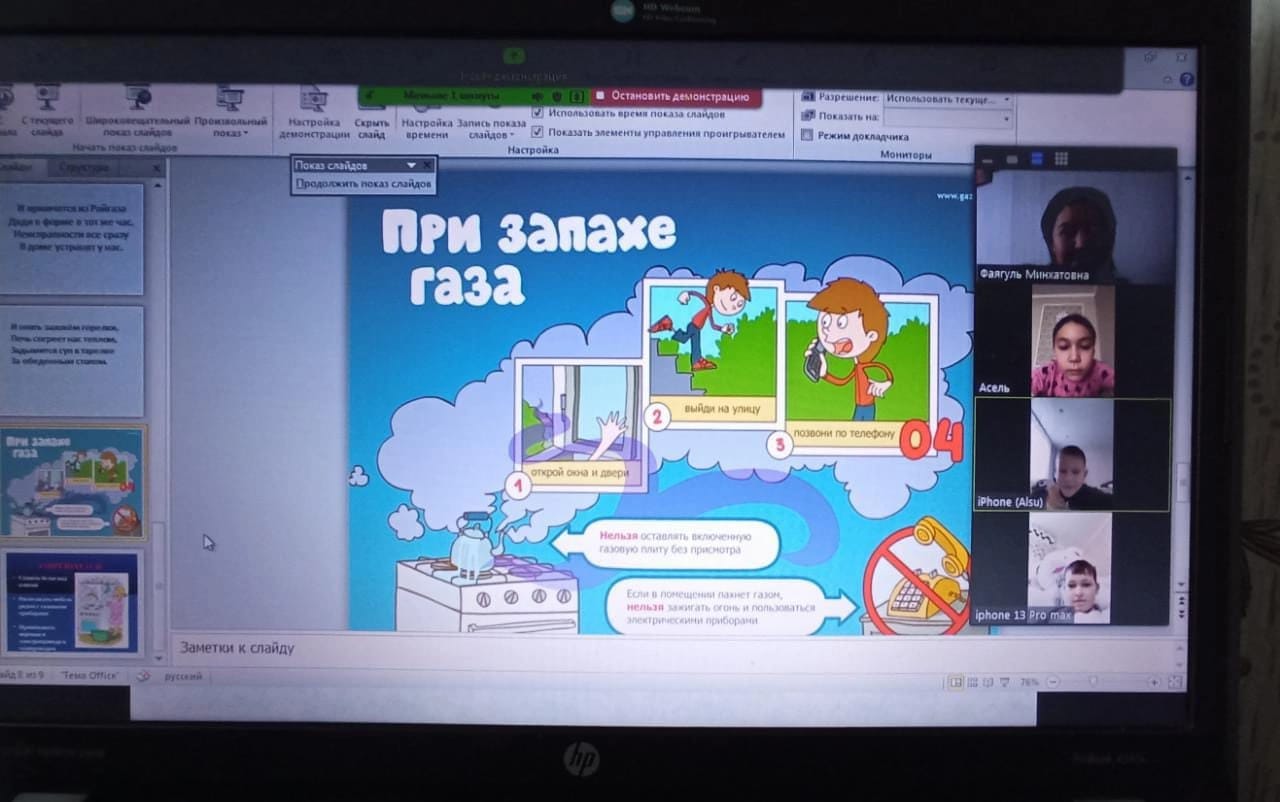Viewport: 1280px width, 802px height.
Task: Click the PowerPoint help question mark icon
Action: pos(1185,79)
